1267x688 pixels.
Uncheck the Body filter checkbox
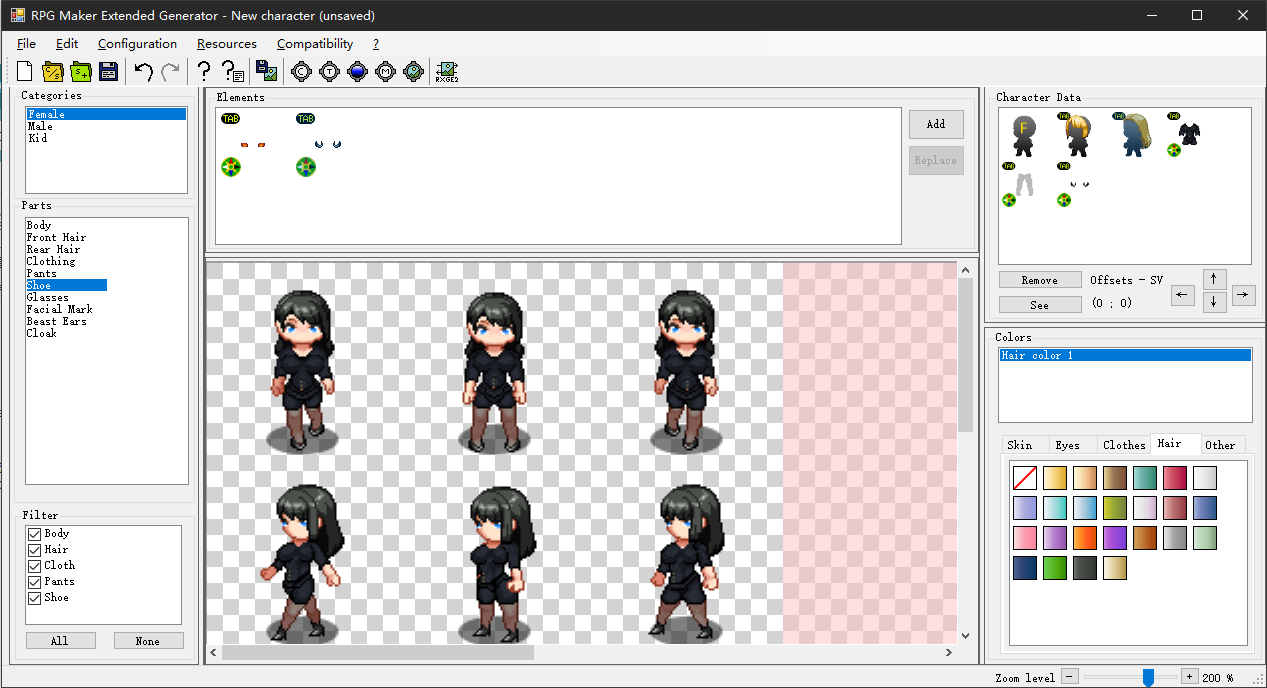tap(35, 534)
